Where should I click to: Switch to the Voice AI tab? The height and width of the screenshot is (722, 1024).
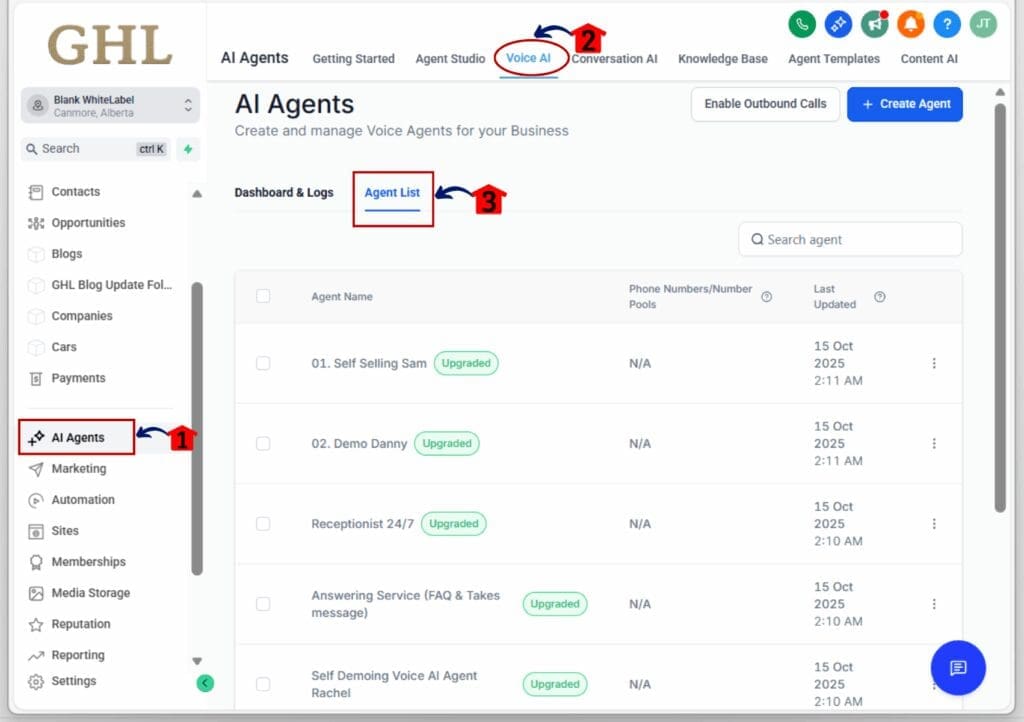pyautogui.click(x=528, y=58)
